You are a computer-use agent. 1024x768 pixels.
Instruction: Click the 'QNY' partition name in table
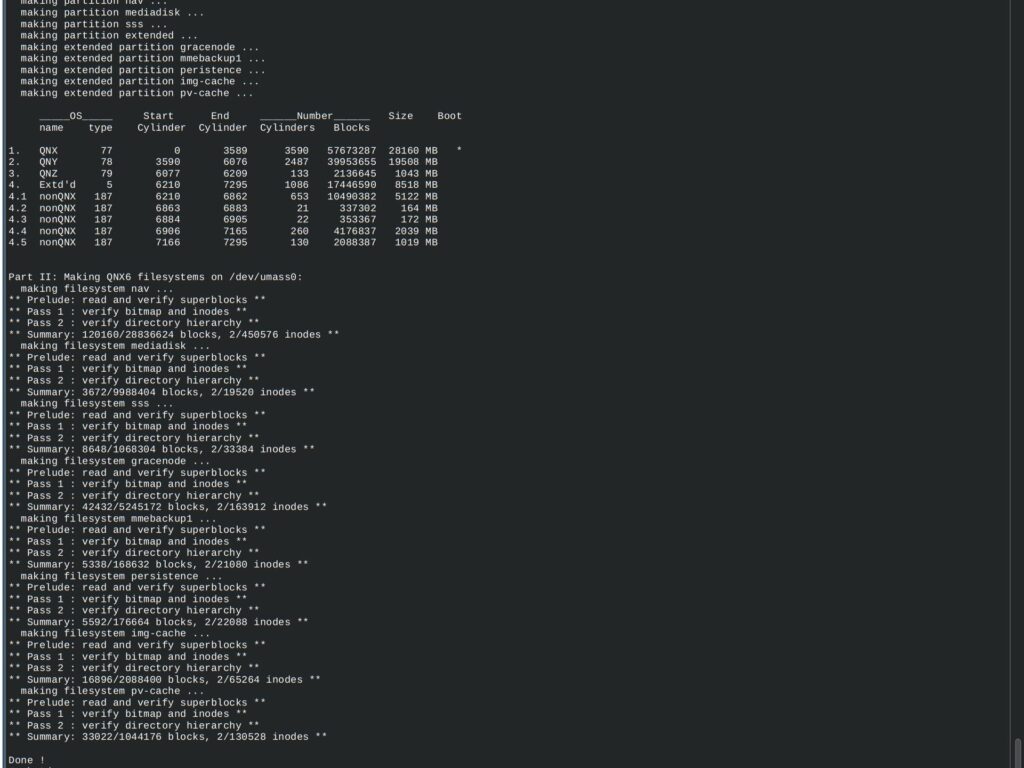point(48,162)
